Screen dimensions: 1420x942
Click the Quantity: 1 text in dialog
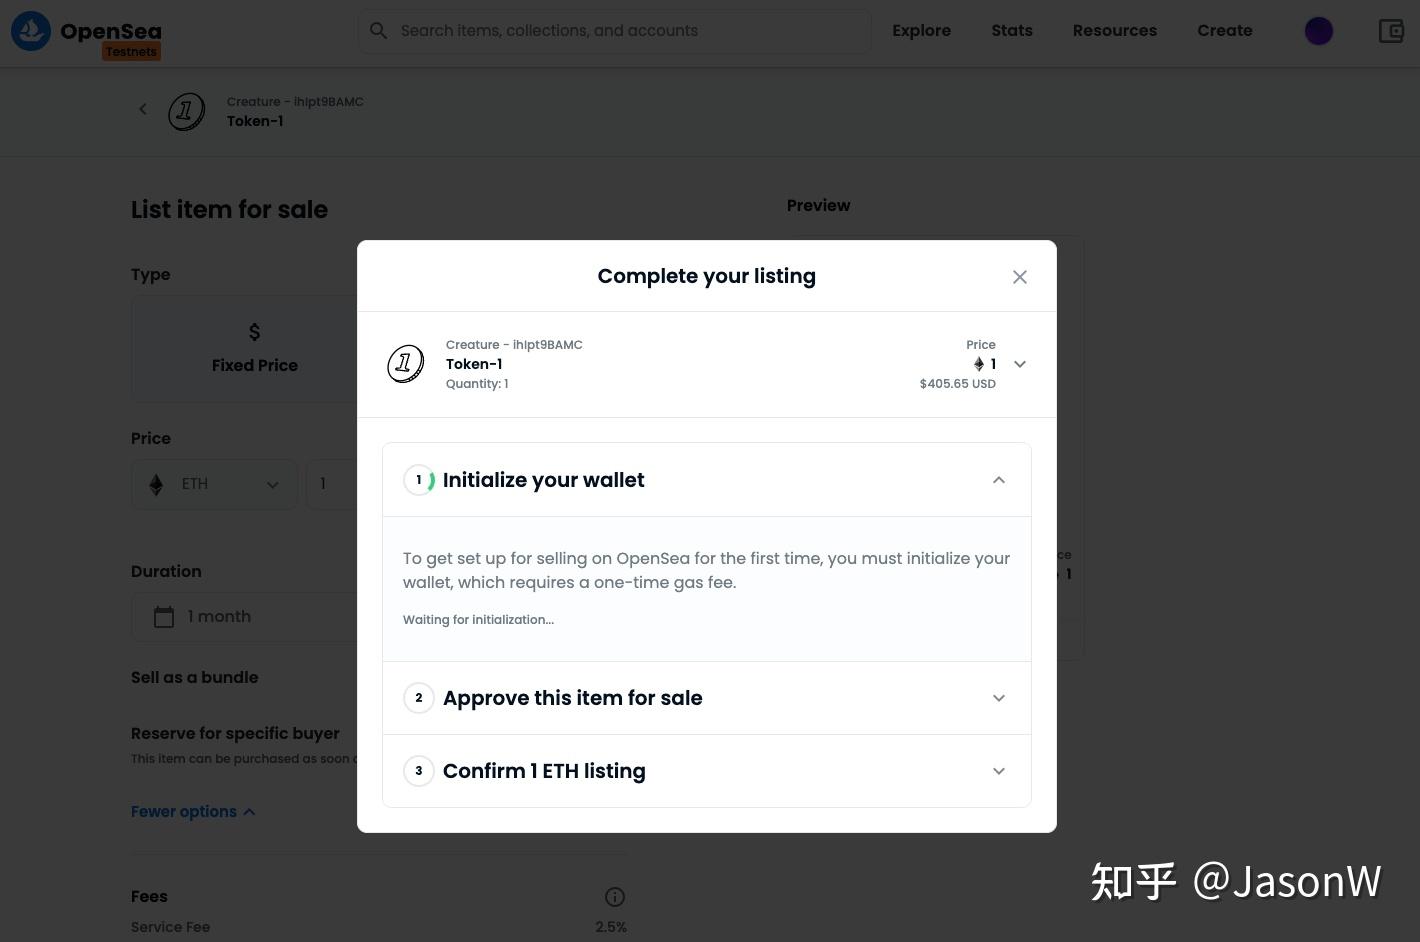click(x=477, y=384)
